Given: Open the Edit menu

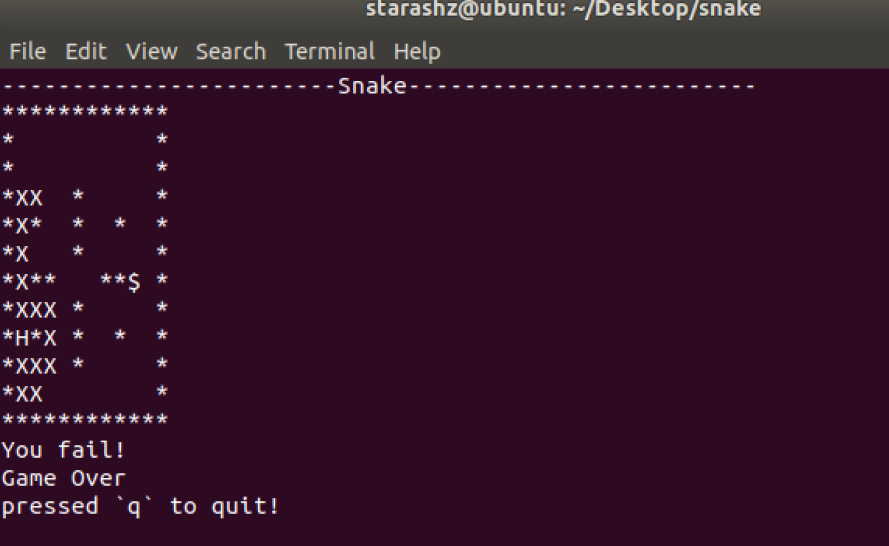Looking at the screenshot, I should pyautogui.click(x=86, y=52).
